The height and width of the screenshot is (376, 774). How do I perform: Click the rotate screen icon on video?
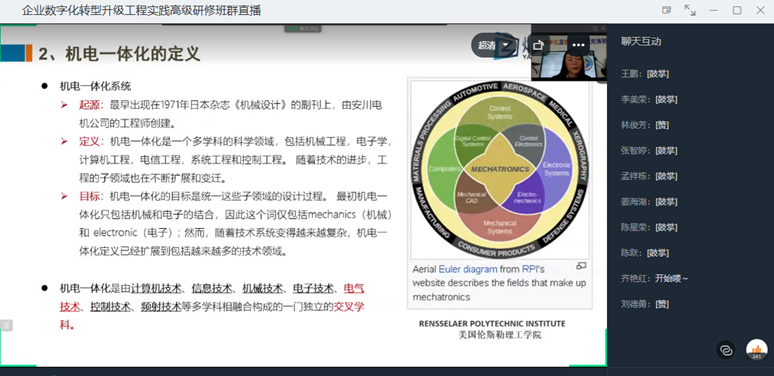point(539,45)
